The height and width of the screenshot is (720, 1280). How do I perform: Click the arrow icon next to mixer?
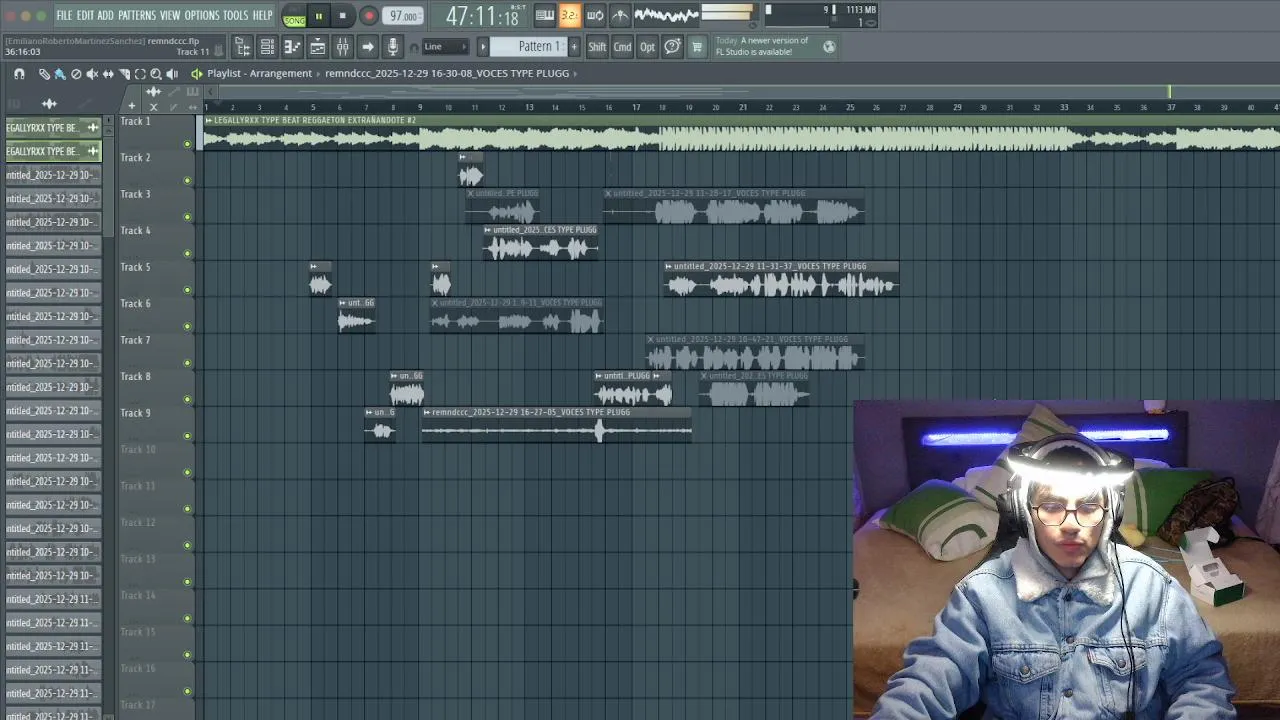(x=367, y=47)
